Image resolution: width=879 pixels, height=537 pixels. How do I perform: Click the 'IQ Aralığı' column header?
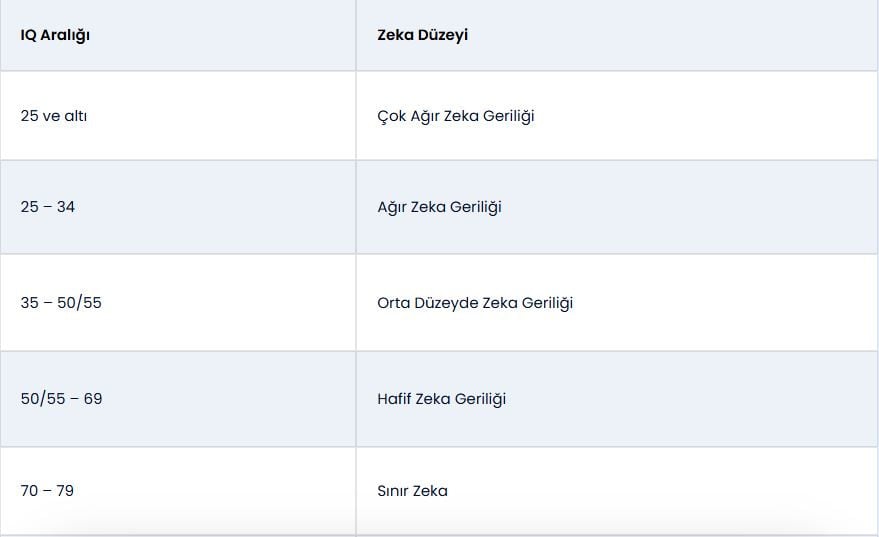[x=56, y=35]
